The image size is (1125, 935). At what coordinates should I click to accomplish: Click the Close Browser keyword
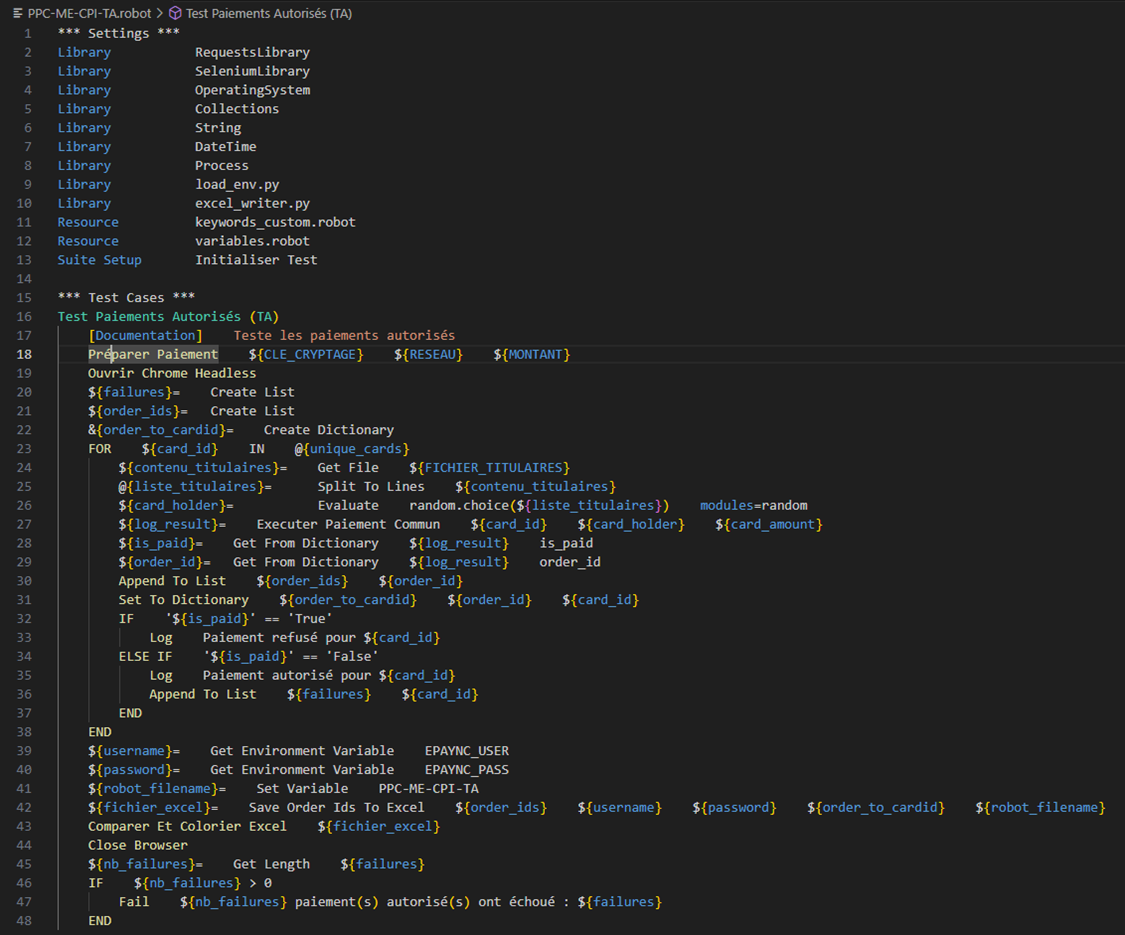tap(138, 844)
